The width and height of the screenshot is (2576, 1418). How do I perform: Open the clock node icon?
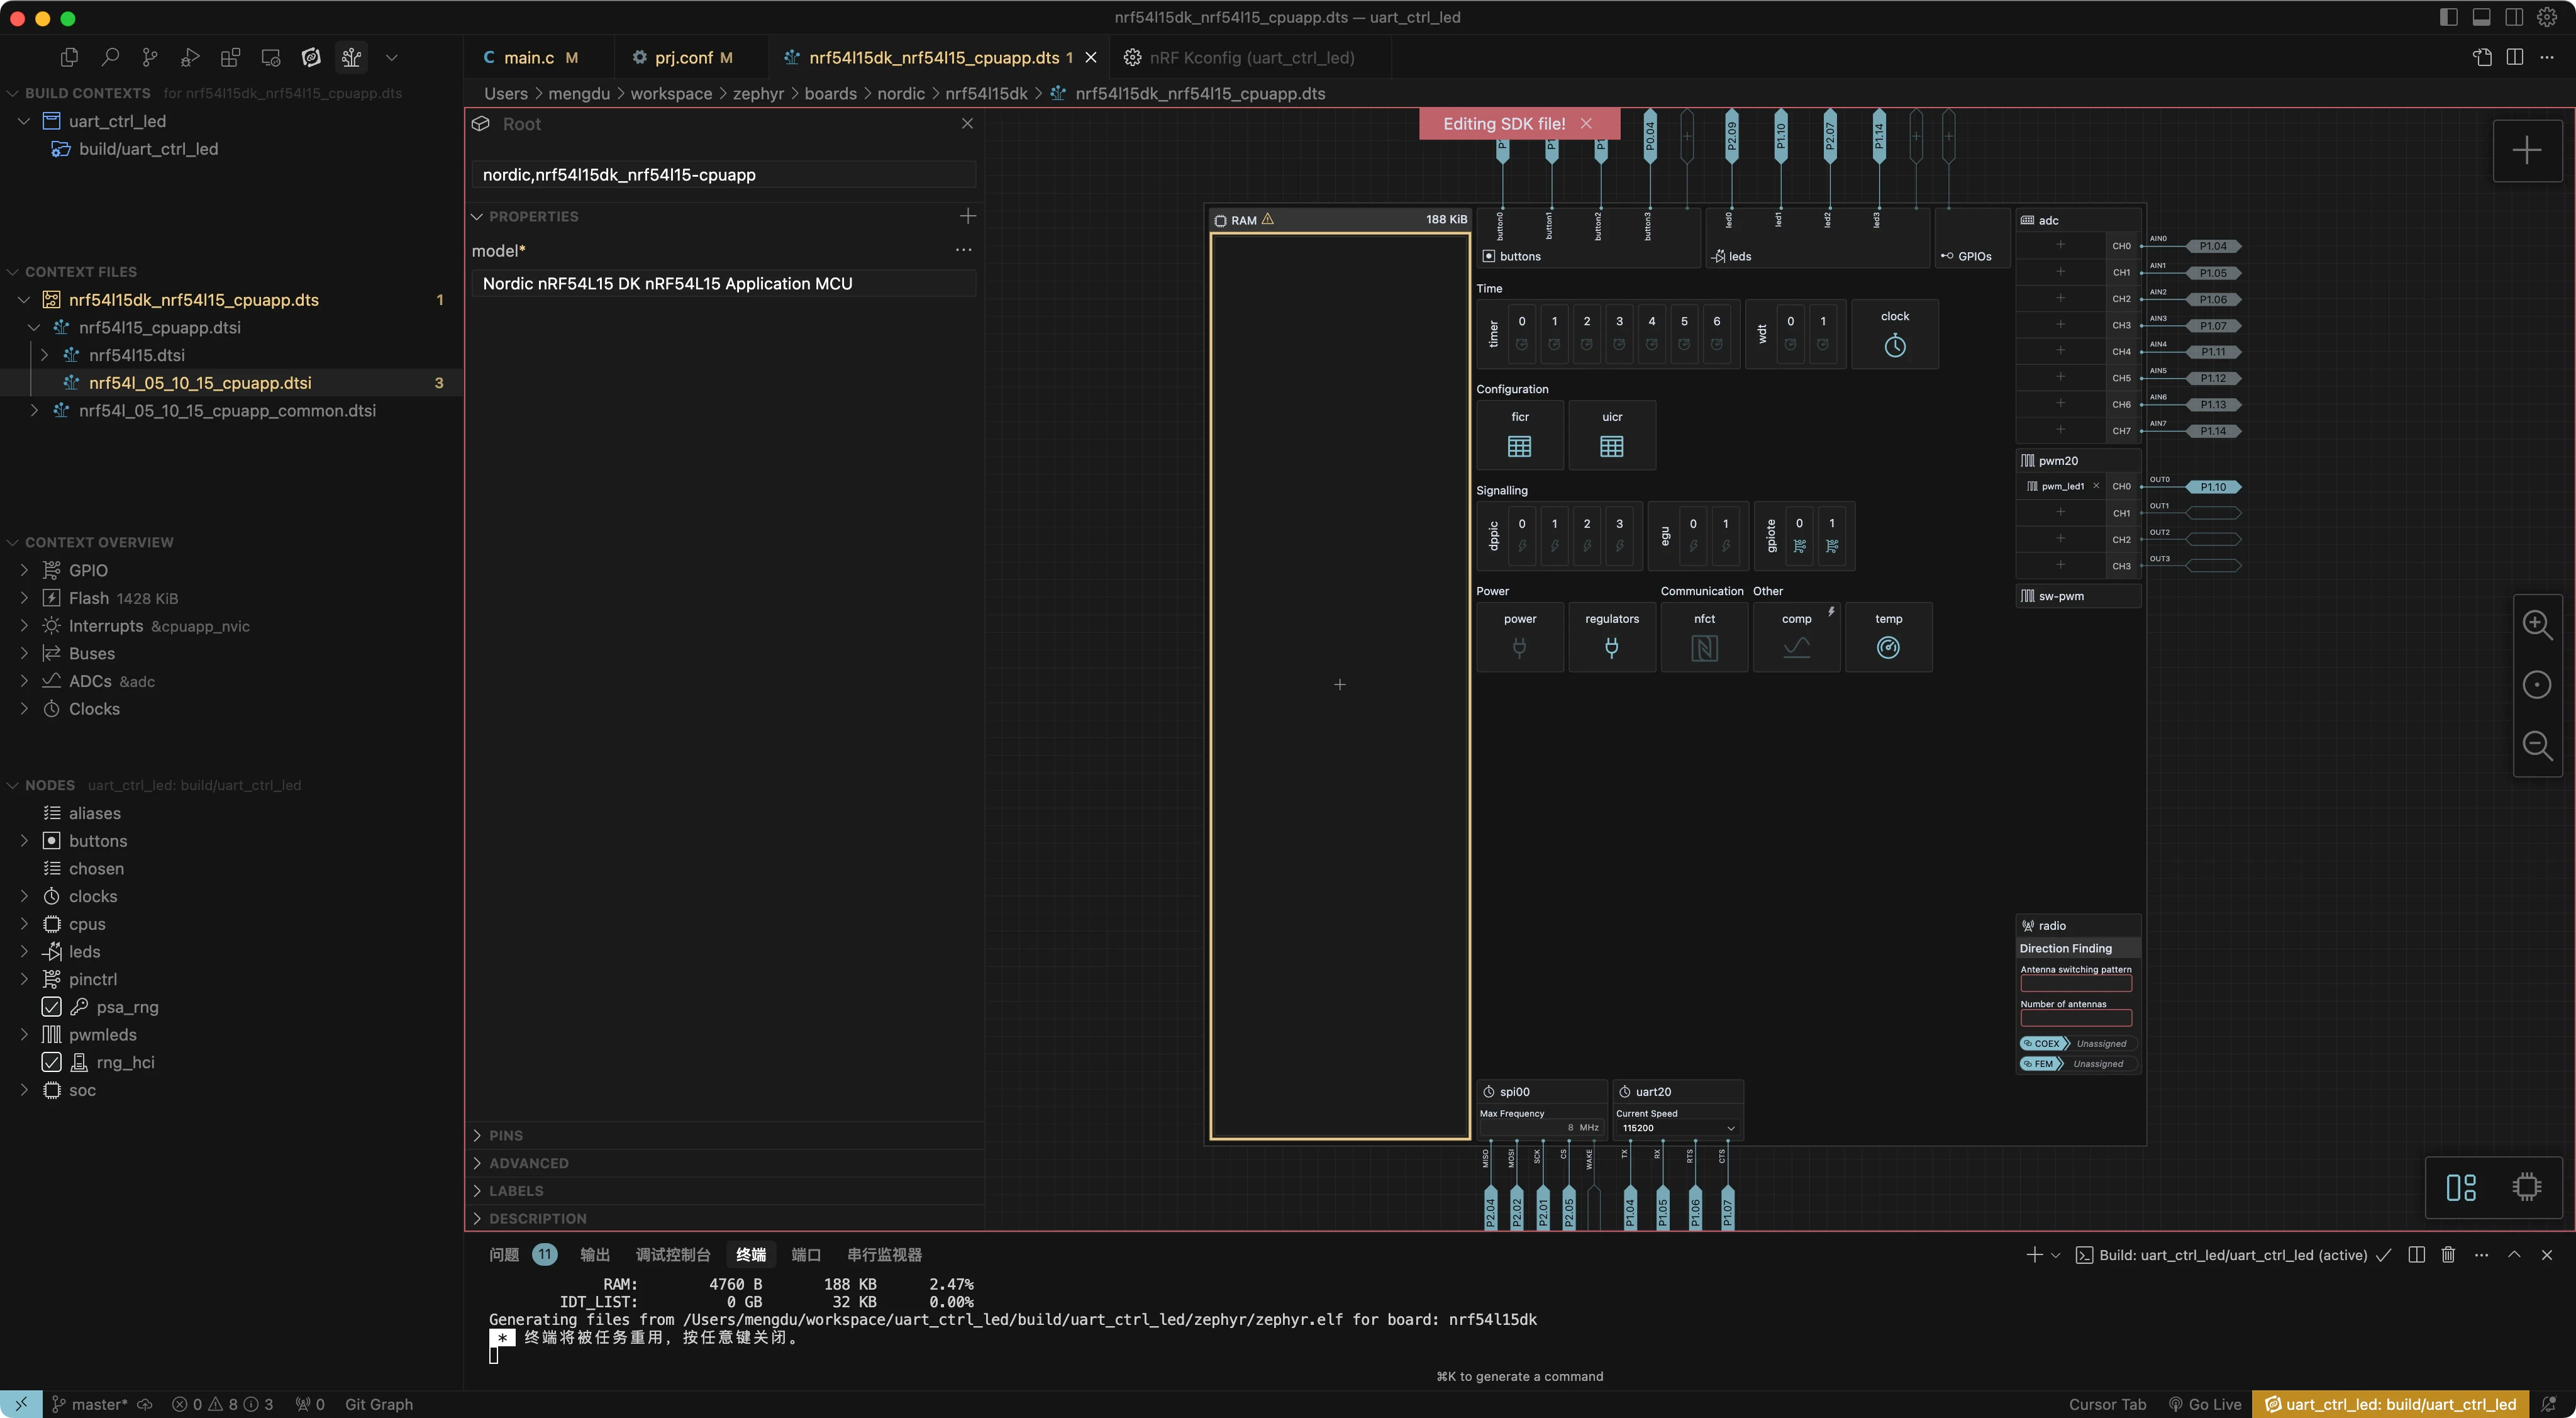[1894, 346]
